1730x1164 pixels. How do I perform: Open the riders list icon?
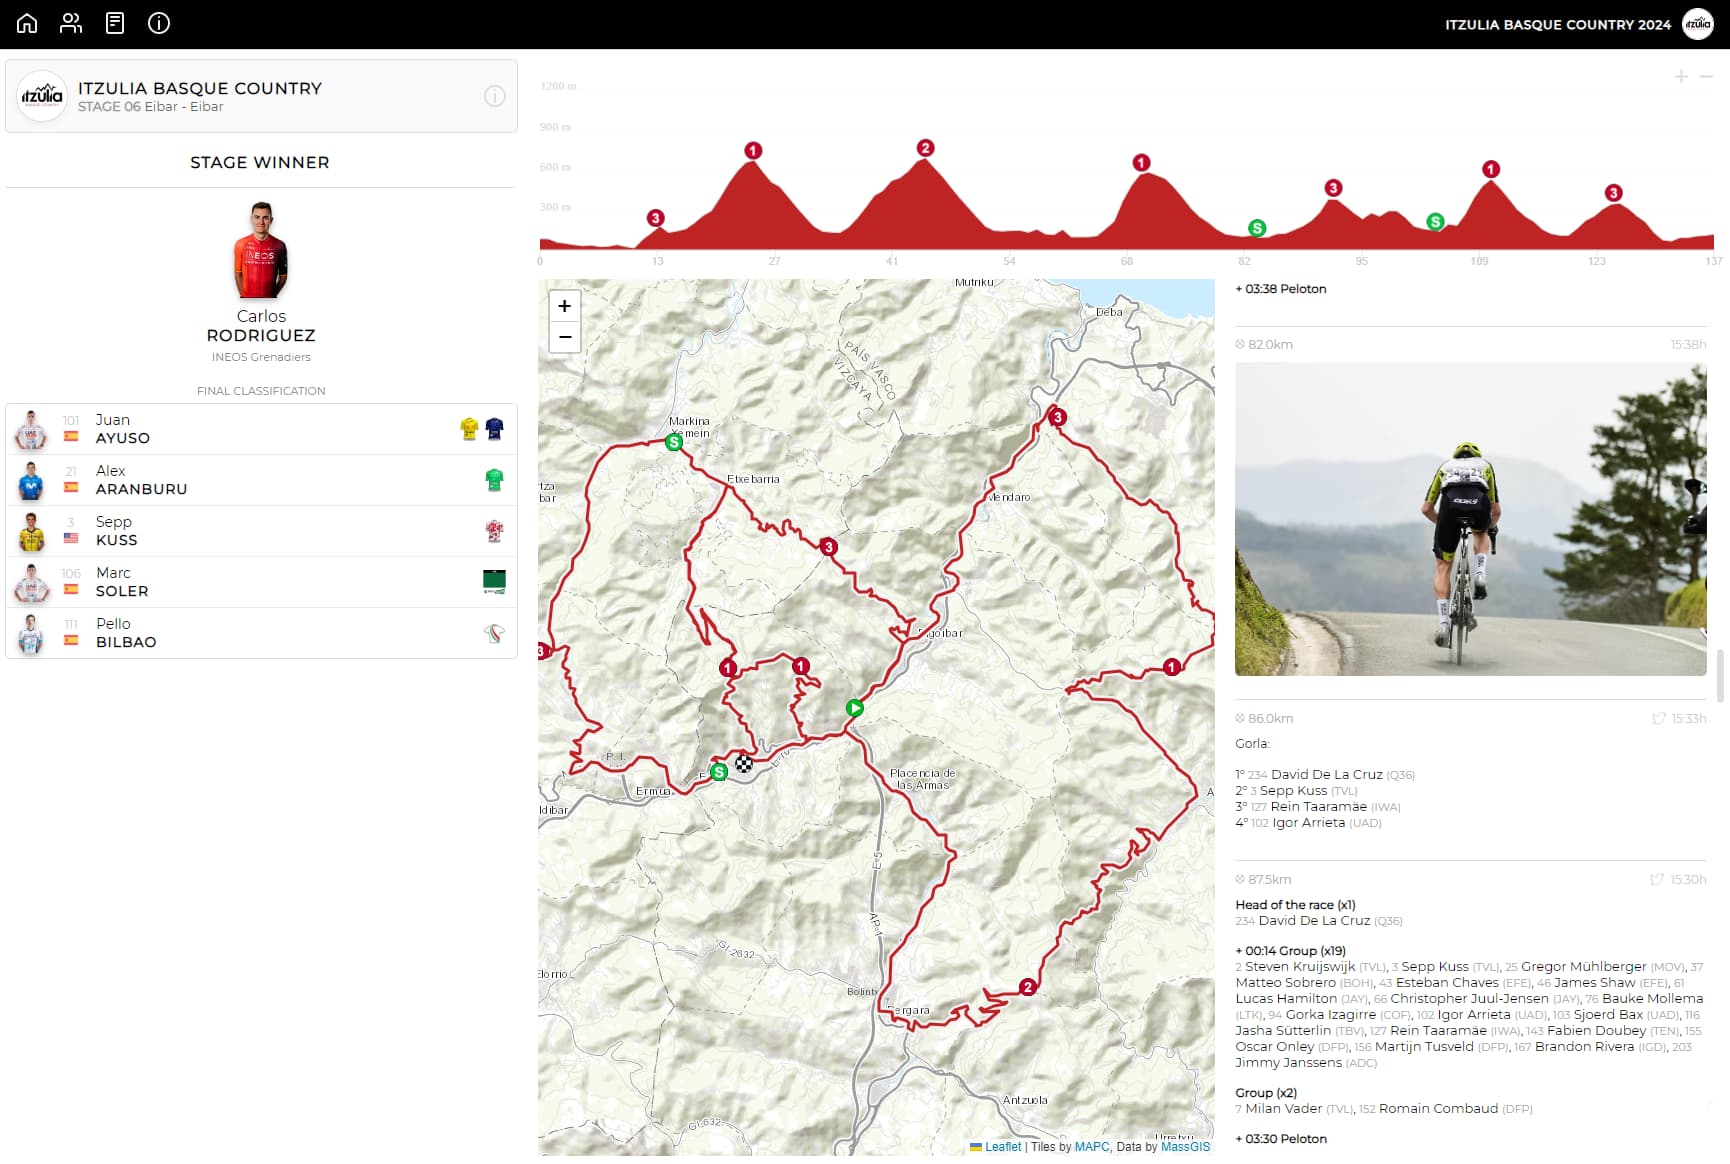point(71,23)
